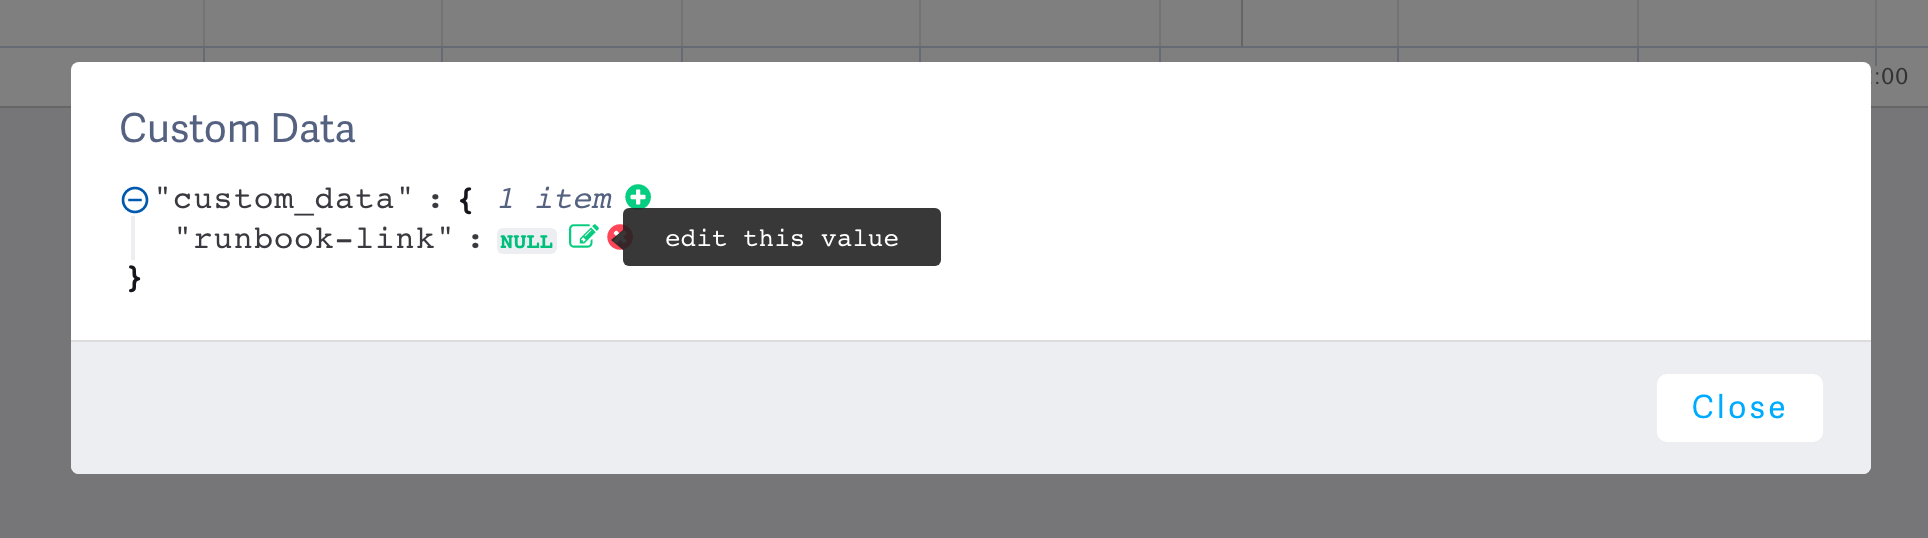This screenshot has height=538, width=1928.
Task: Click the vertical indent guide beside runbook-link
Action: 133,239
